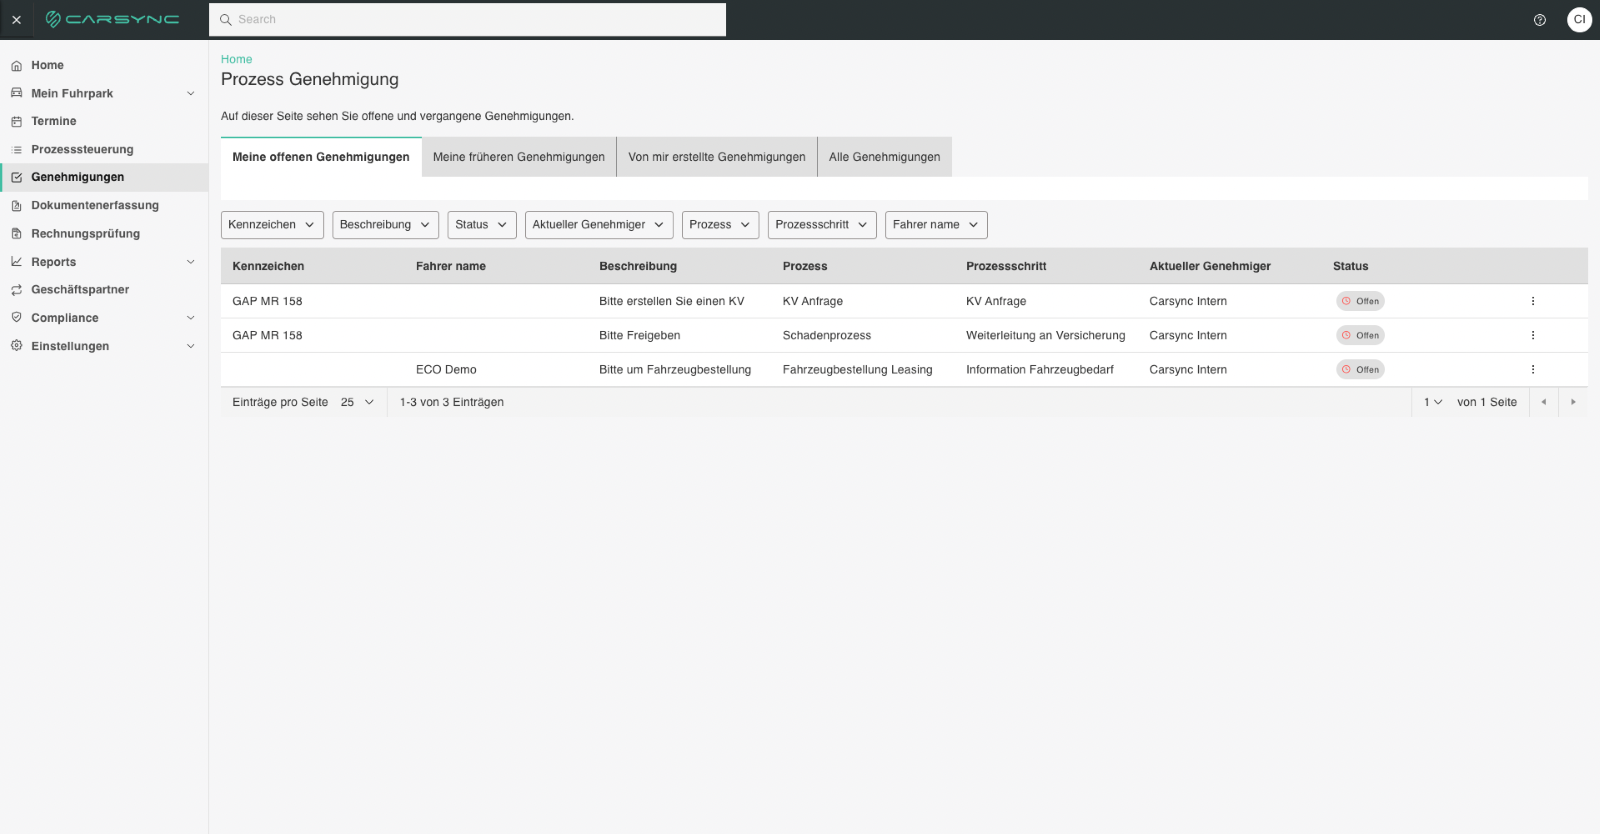
Task: Expand Reports submenu chevron
Action: click(x=191, y=262)
